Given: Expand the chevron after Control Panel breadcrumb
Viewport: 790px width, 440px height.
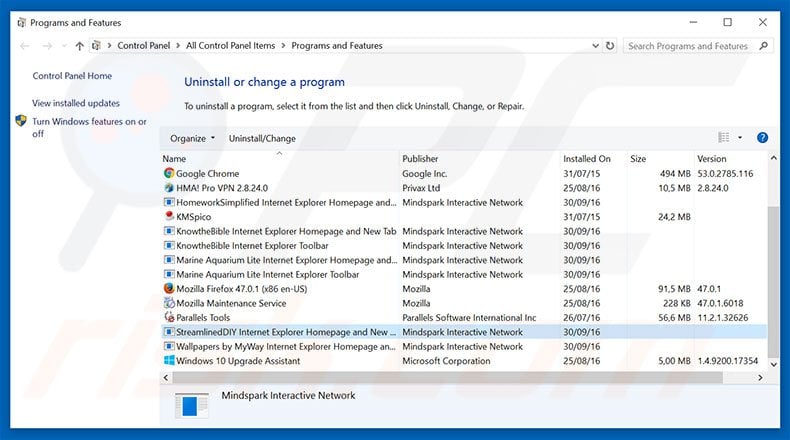Looking at the screenshot, I should click(x=178, y=45).
